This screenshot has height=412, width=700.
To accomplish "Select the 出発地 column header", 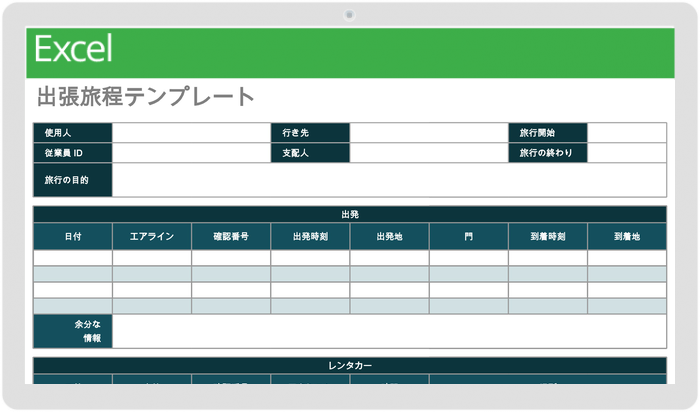I will pyautogui.click(x=389, y=237).
